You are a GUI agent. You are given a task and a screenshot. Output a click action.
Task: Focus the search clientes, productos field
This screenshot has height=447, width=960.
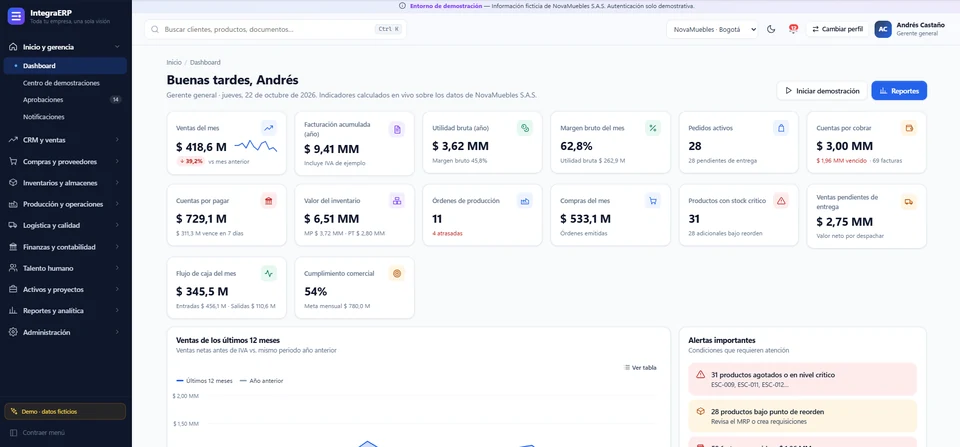(276, 29)
